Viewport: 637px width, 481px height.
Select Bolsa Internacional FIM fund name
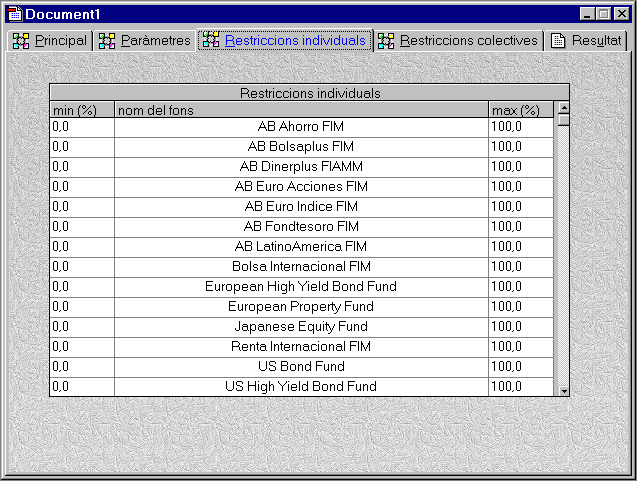coord(301,267)
